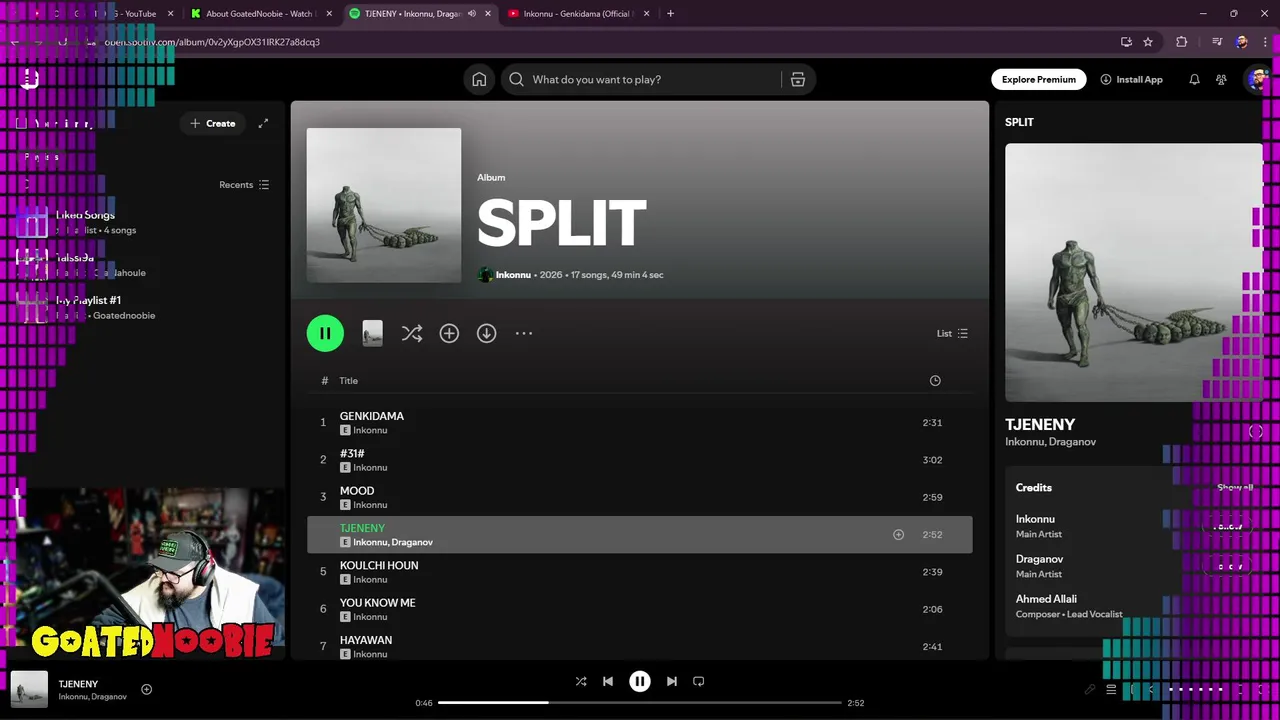Skip to the next track
Viewport: 1280px width, 720px height.
coord(672,681)
